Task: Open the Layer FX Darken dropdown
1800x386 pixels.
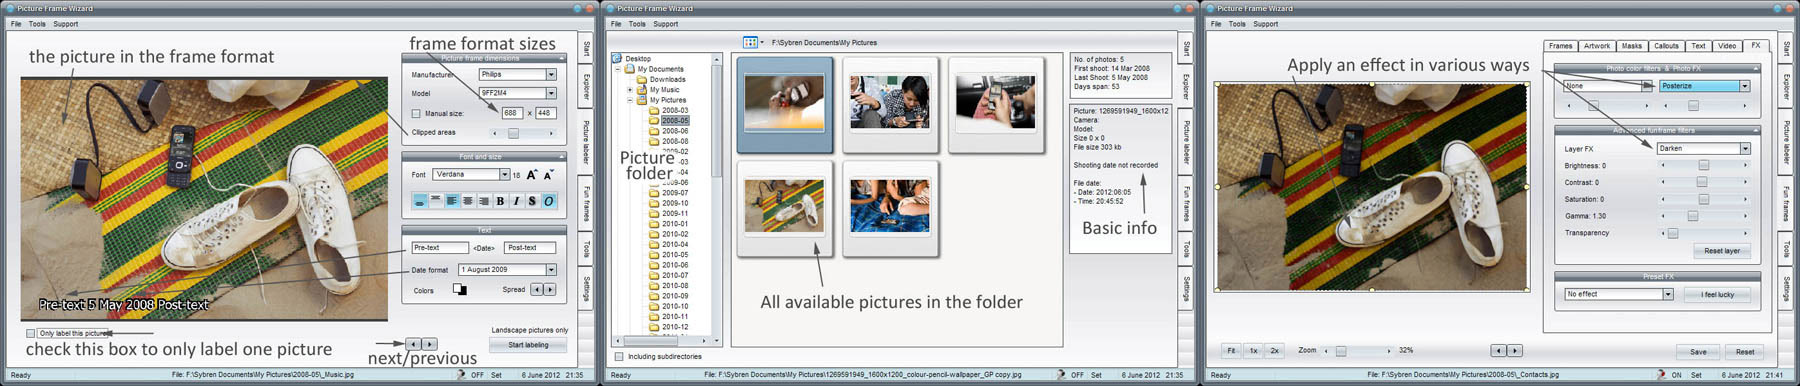Action: point(1703,148)
